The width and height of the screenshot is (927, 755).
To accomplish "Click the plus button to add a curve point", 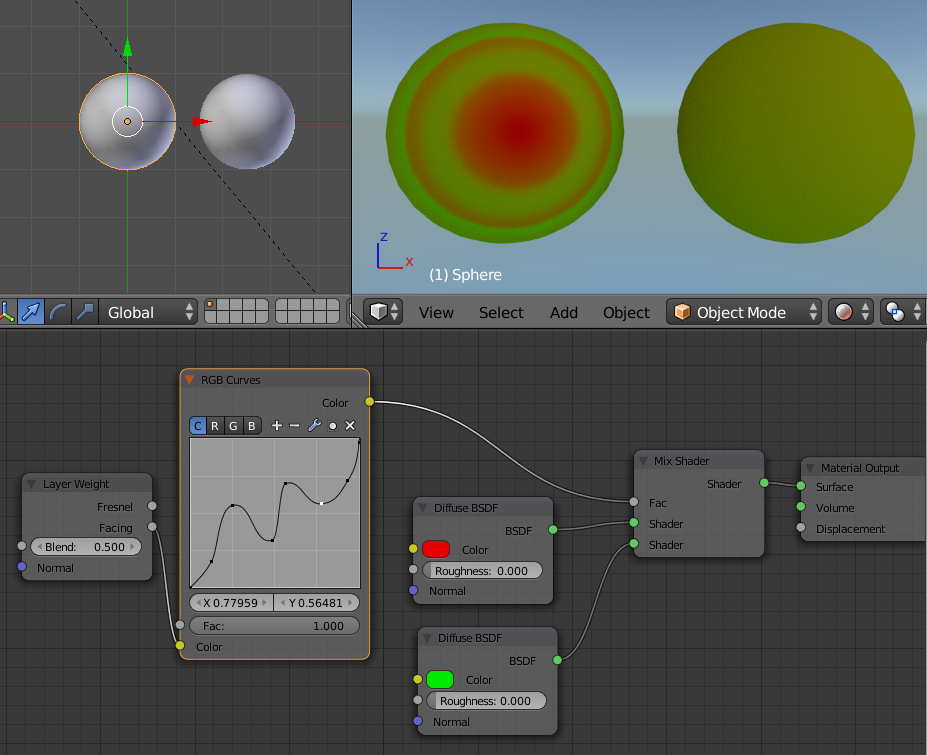I will (x=276, y=425).
